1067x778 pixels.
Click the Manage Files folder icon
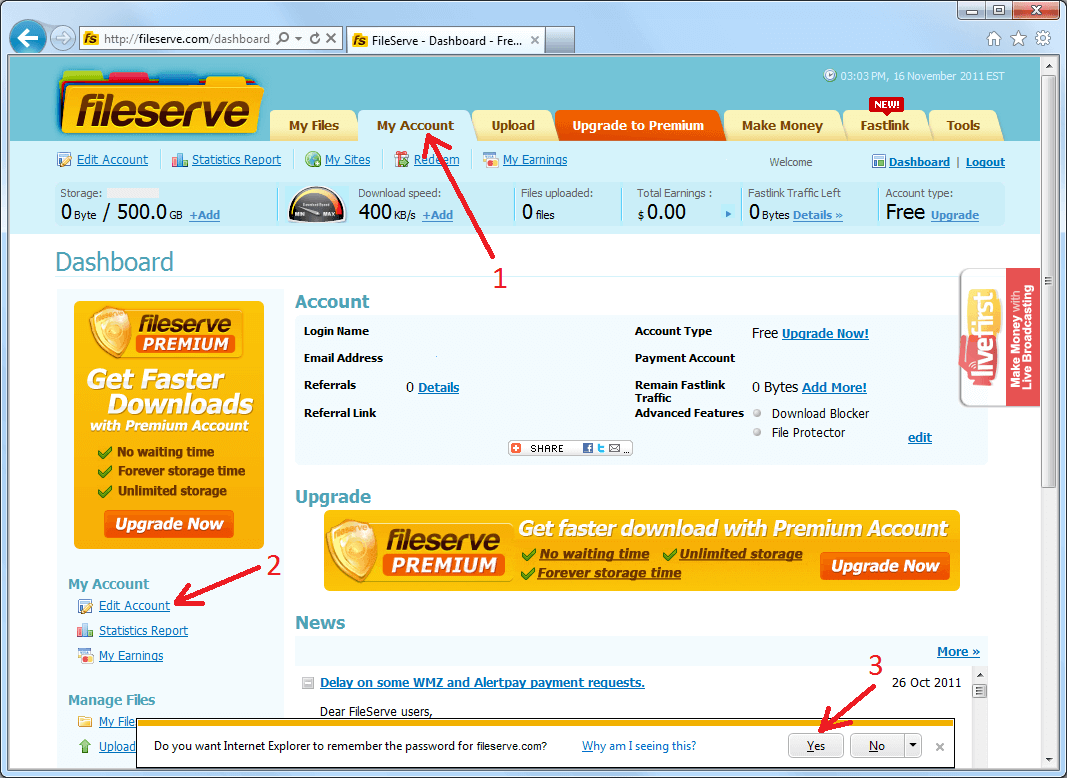click(85, 722)
